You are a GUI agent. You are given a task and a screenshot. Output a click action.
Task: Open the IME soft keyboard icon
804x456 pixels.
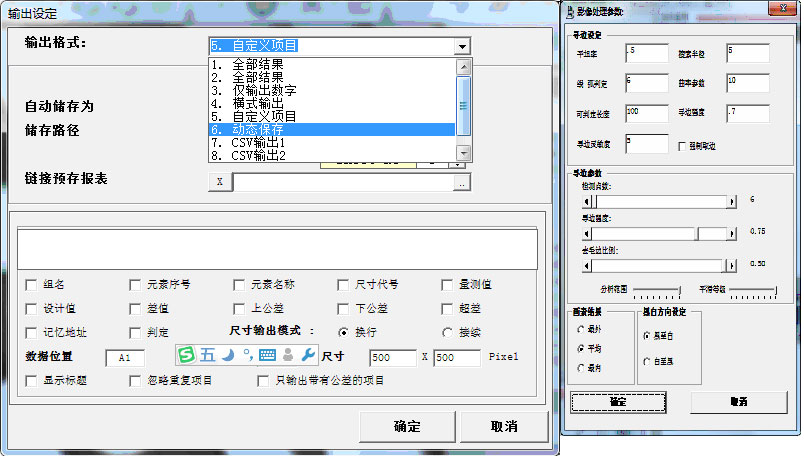[x=267, y=355]
